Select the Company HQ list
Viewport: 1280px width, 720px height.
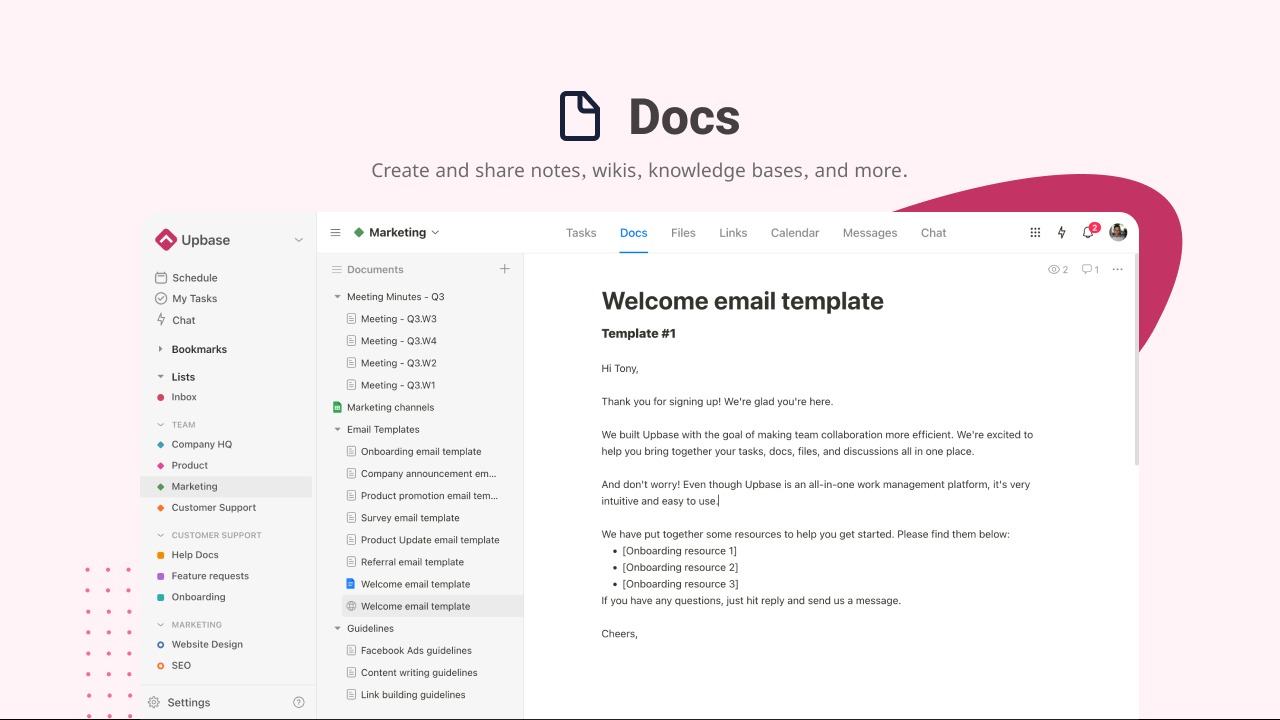coord(194,444)
